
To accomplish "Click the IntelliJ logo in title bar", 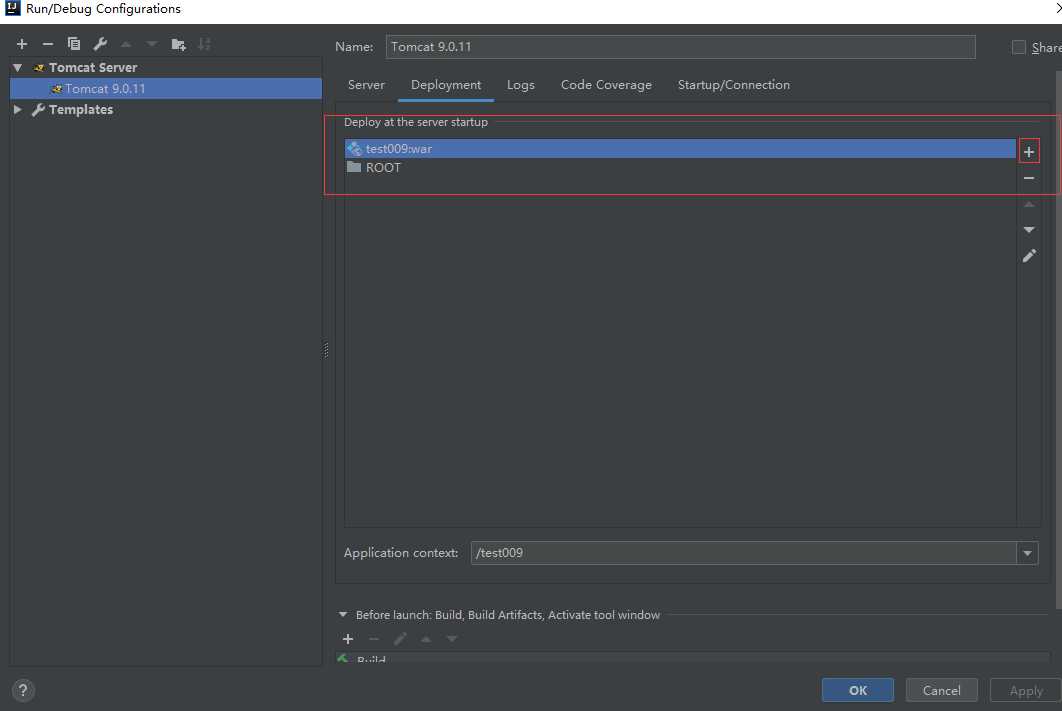I will click(12, 9).
